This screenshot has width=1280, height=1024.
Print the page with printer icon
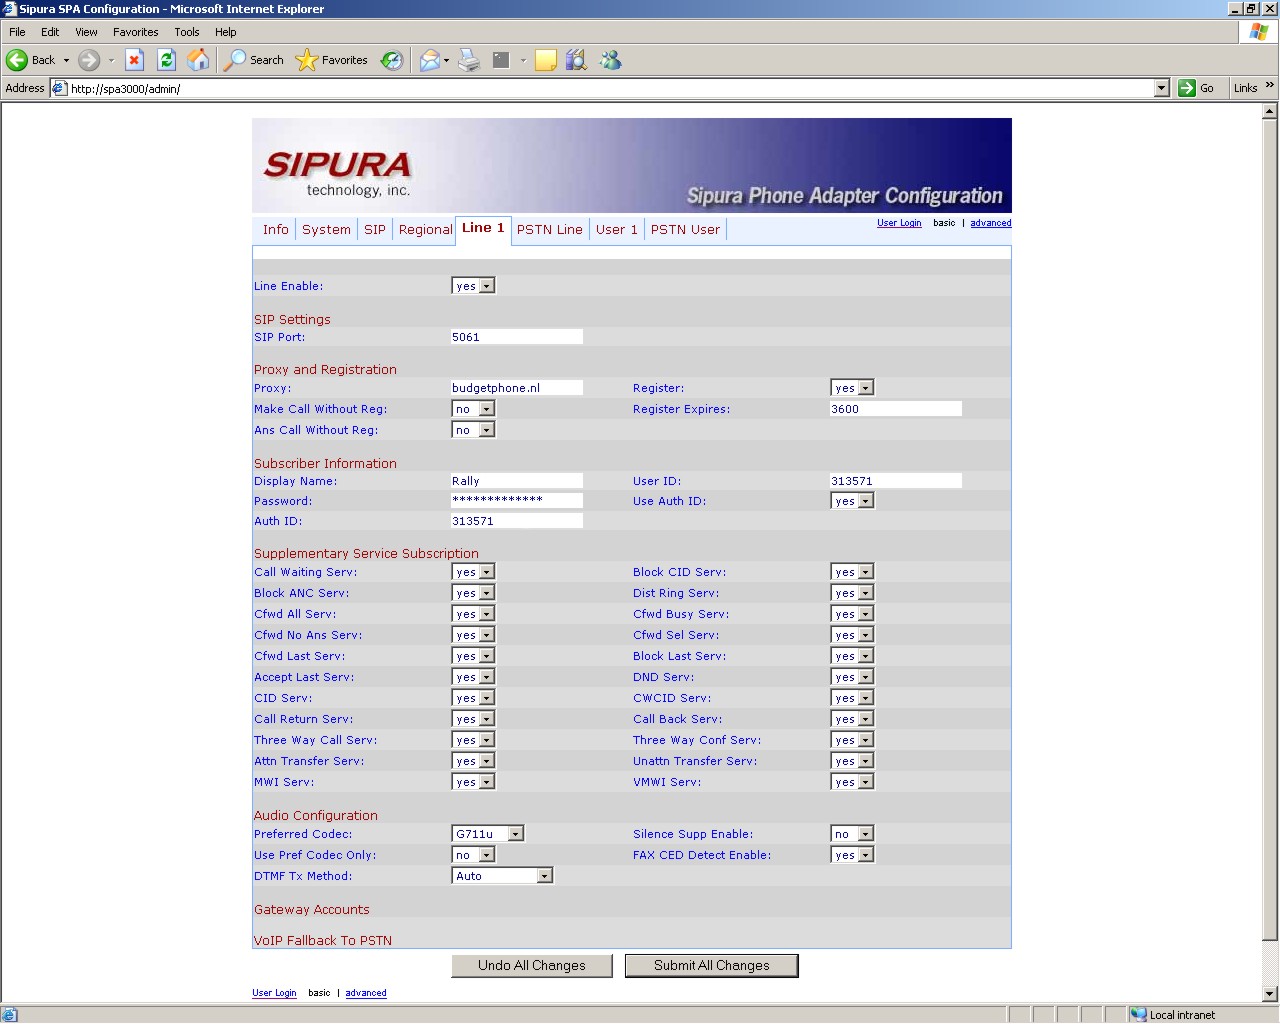pos(469,60)
